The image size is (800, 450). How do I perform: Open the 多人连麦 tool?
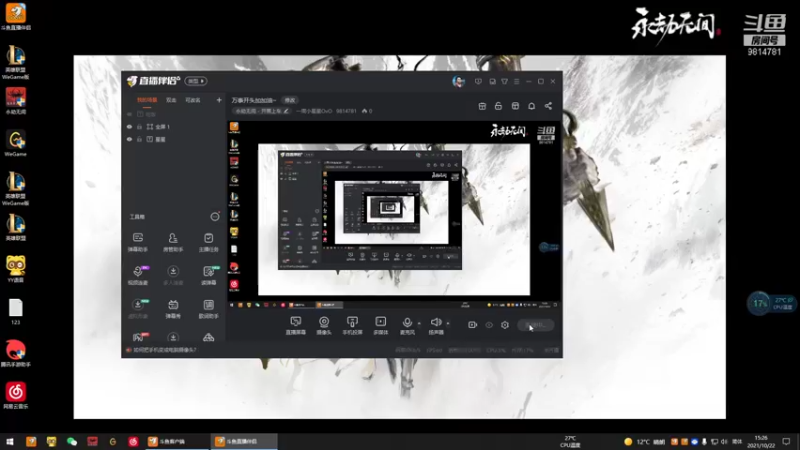pos(173,275)
